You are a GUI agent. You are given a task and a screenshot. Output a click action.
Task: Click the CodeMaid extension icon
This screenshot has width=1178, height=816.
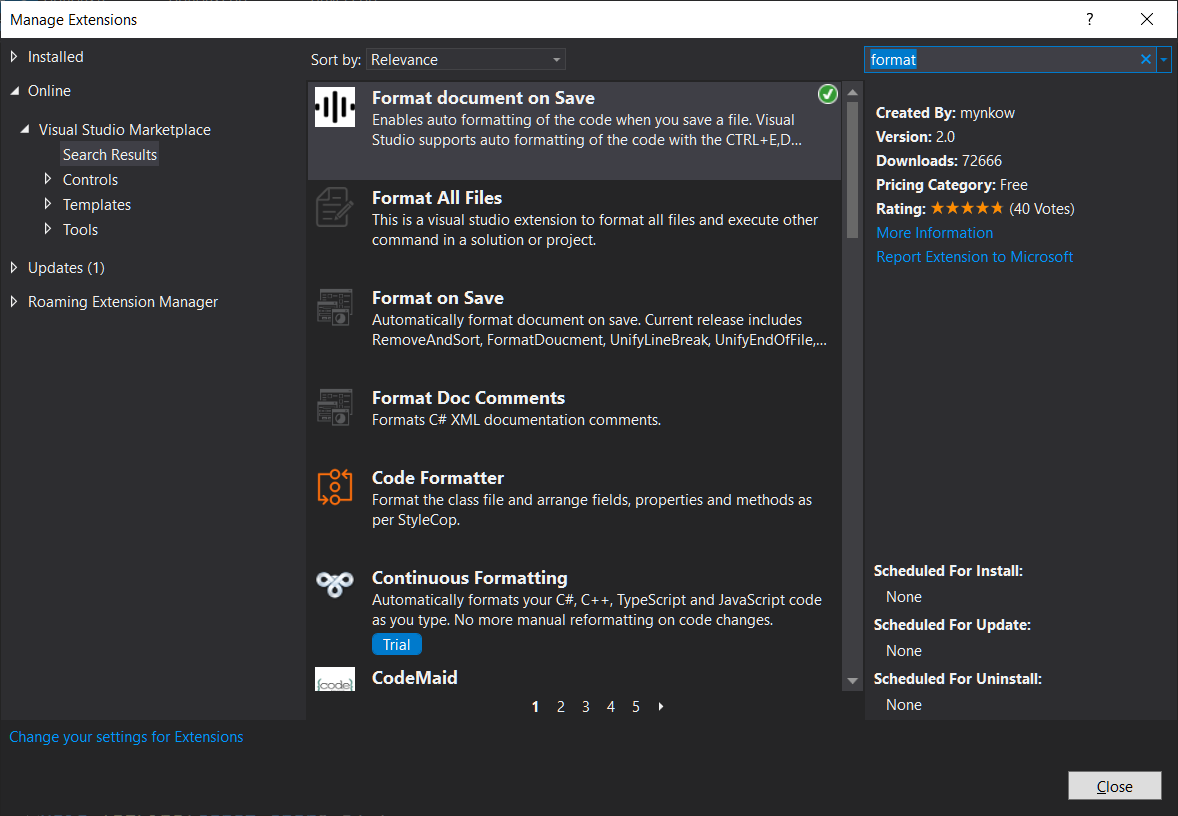335,678
